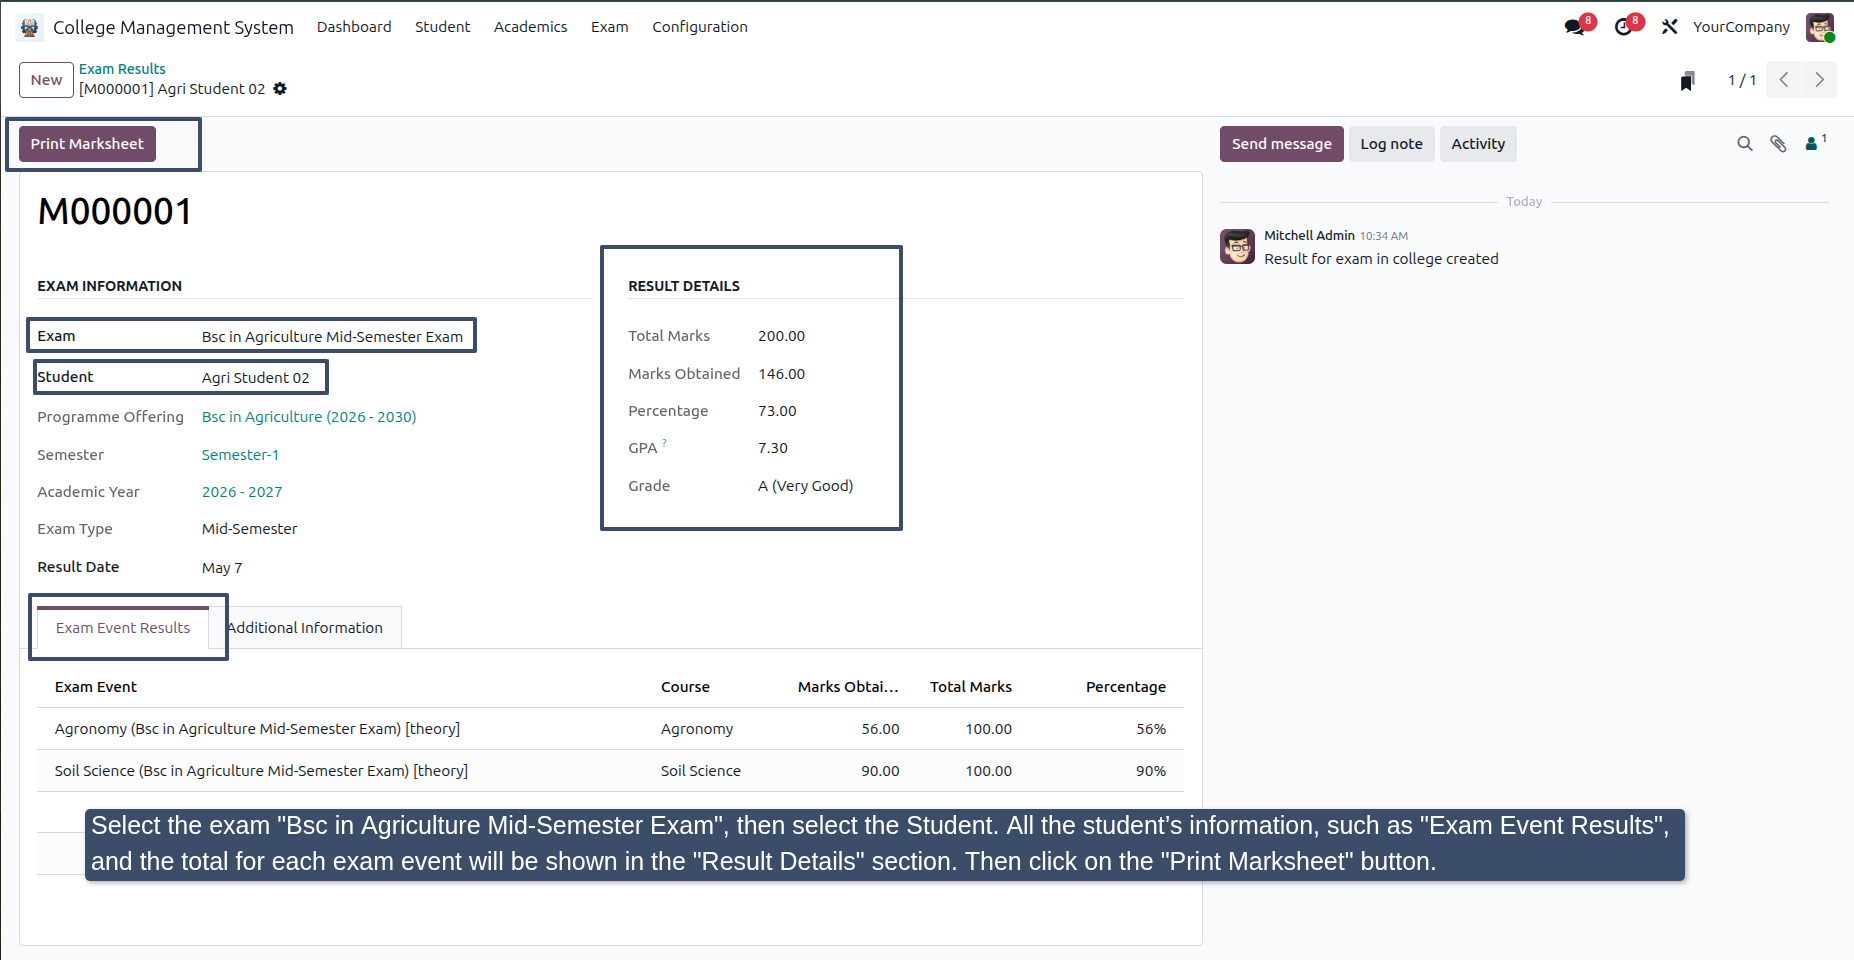Viewport: 1854px width, 960px height.
Task: Open attachments paperclip icon in chatter
Action: pyautogui.click(x=1778, y=144)
